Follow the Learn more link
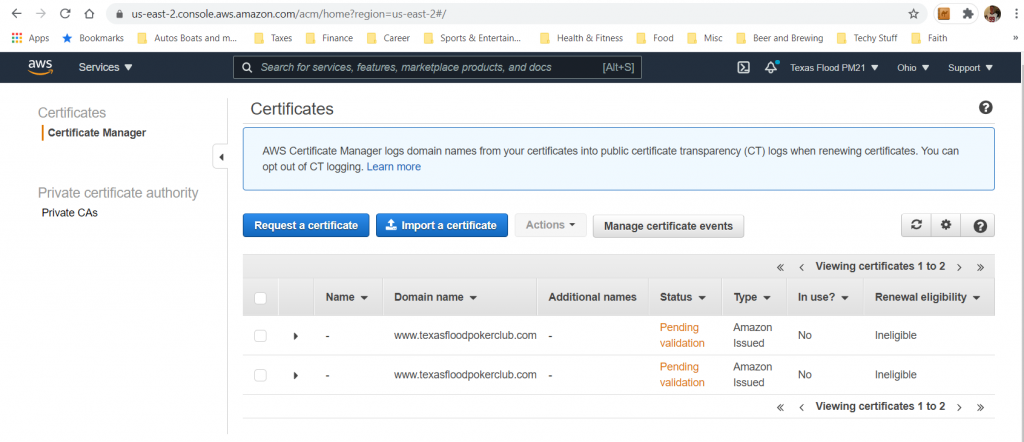The height and width of the screenshot is (442, 1024). tap(393, 167)
